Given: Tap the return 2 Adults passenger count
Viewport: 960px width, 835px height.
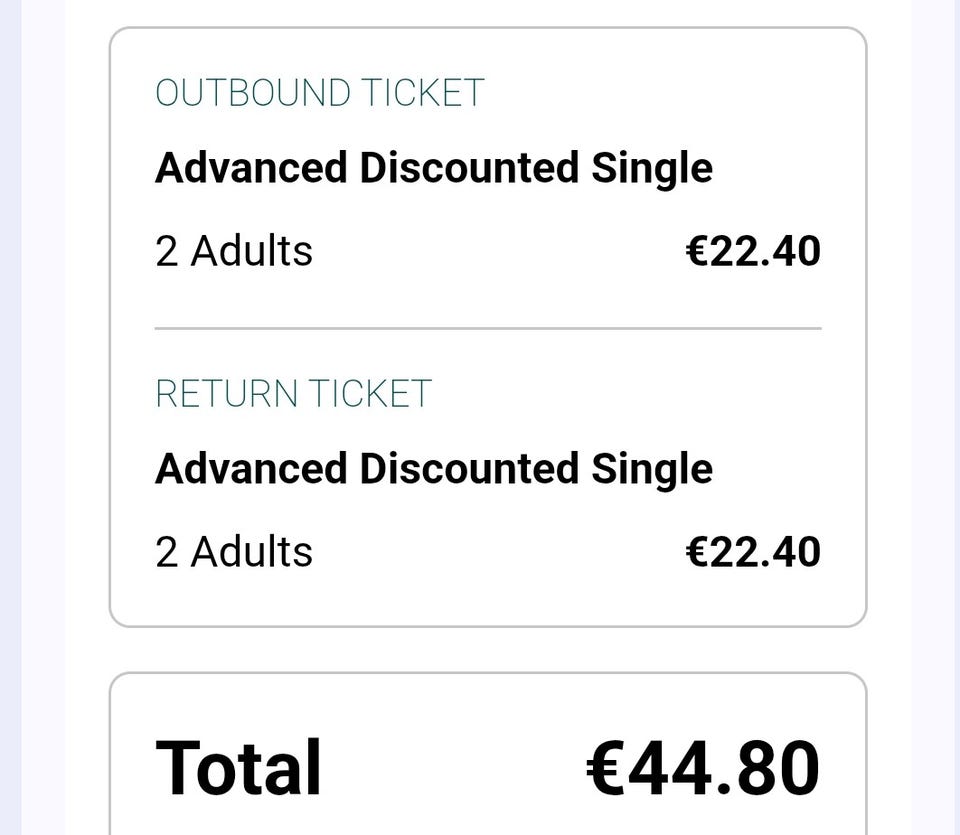Looking at the screenshot, I should click(233, 552).
